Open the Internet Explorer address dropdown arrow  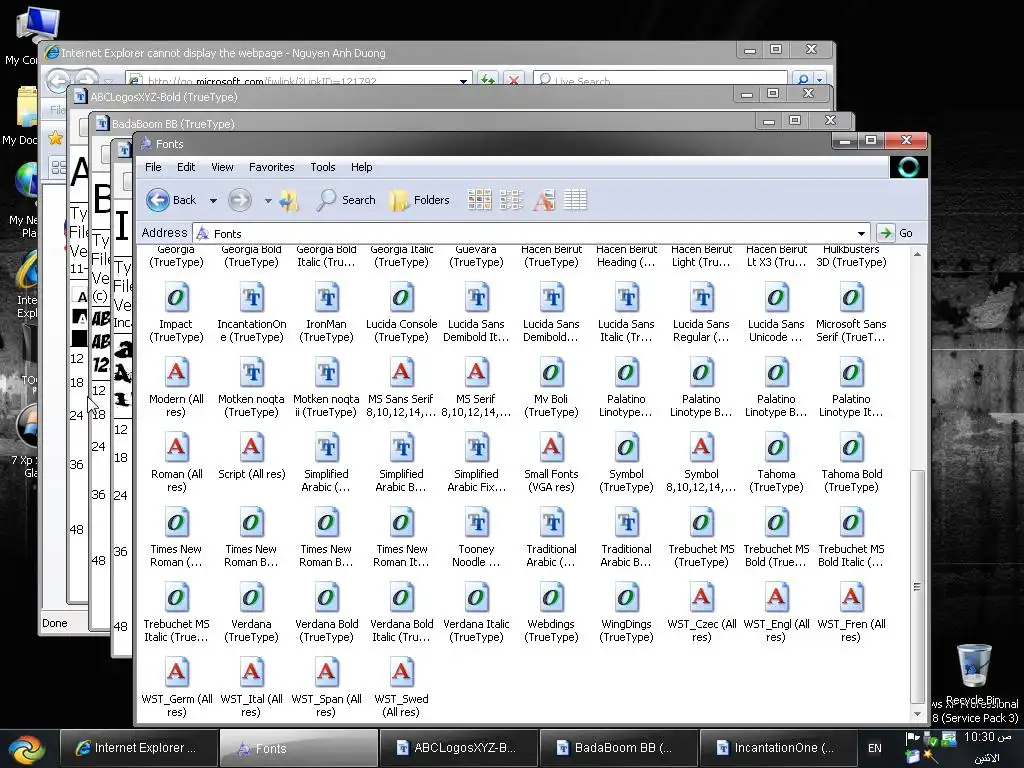pyautogui.click(x=463, y=81)
